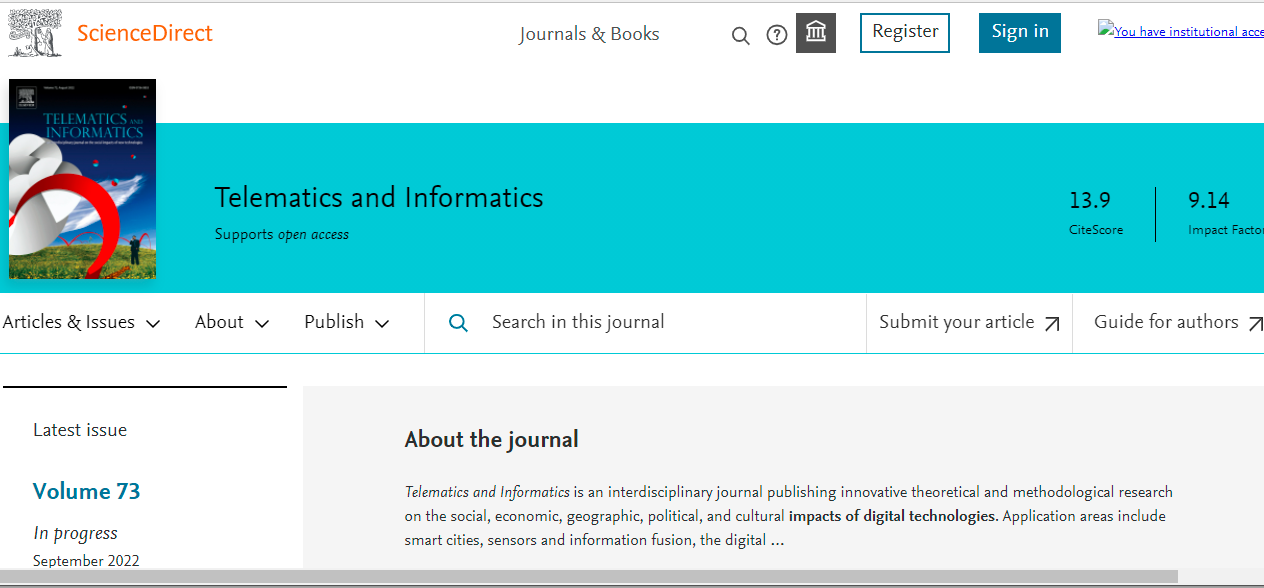Expand the About dropdown menu

pyautogui.click(x=232, y=322)
